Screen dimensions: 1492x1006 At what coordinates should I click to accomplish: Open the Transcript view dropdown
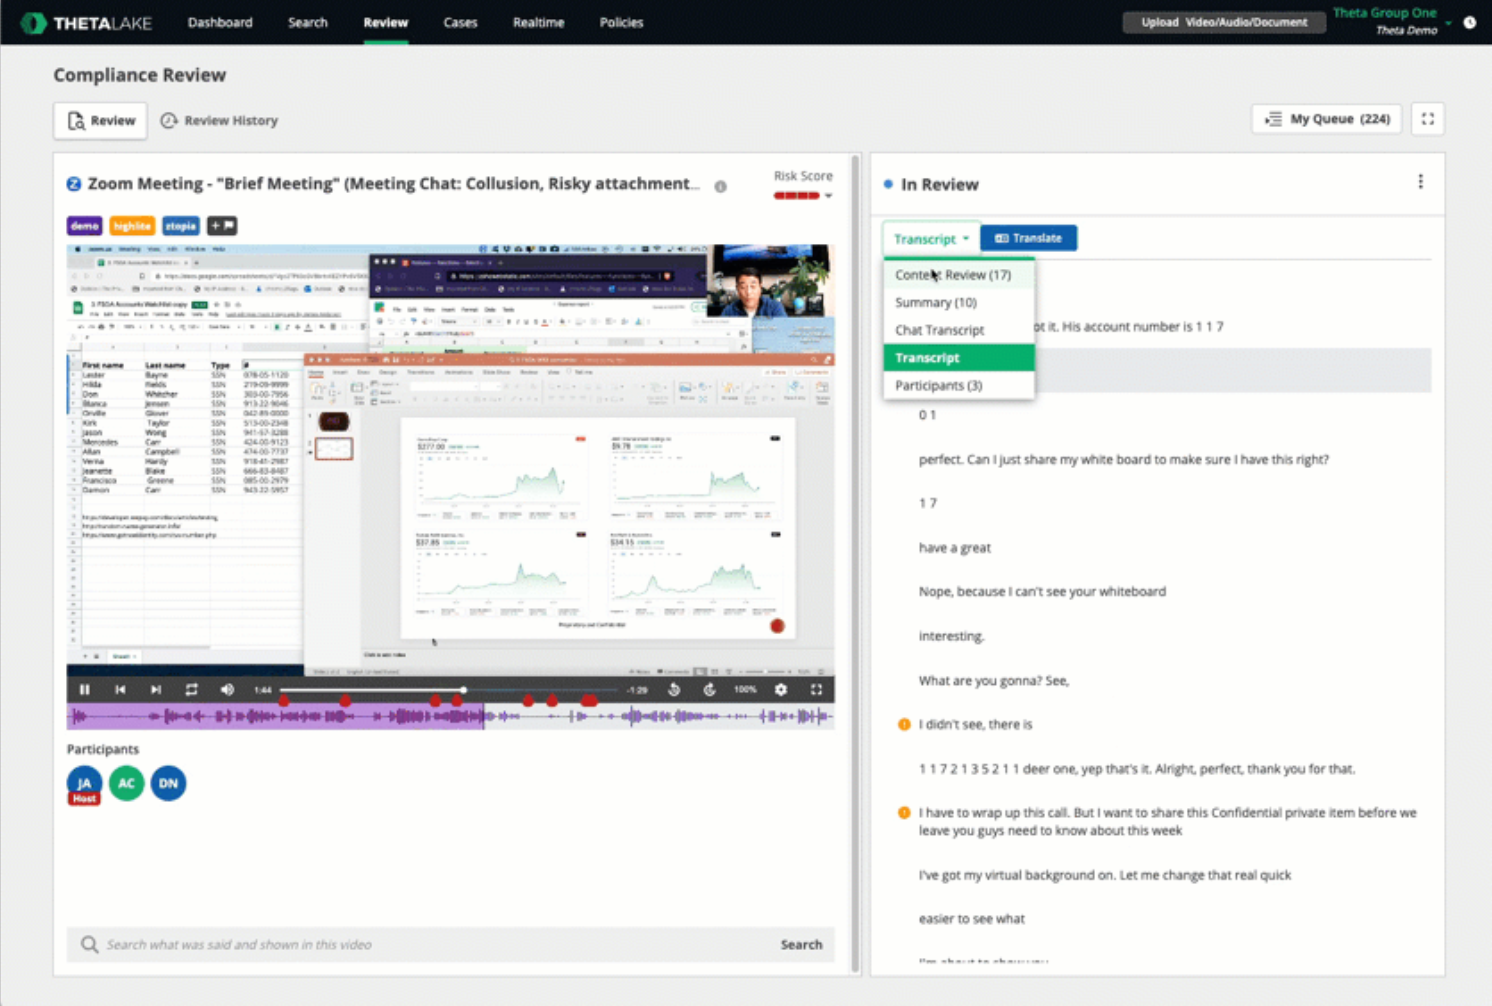click(931, 239)
